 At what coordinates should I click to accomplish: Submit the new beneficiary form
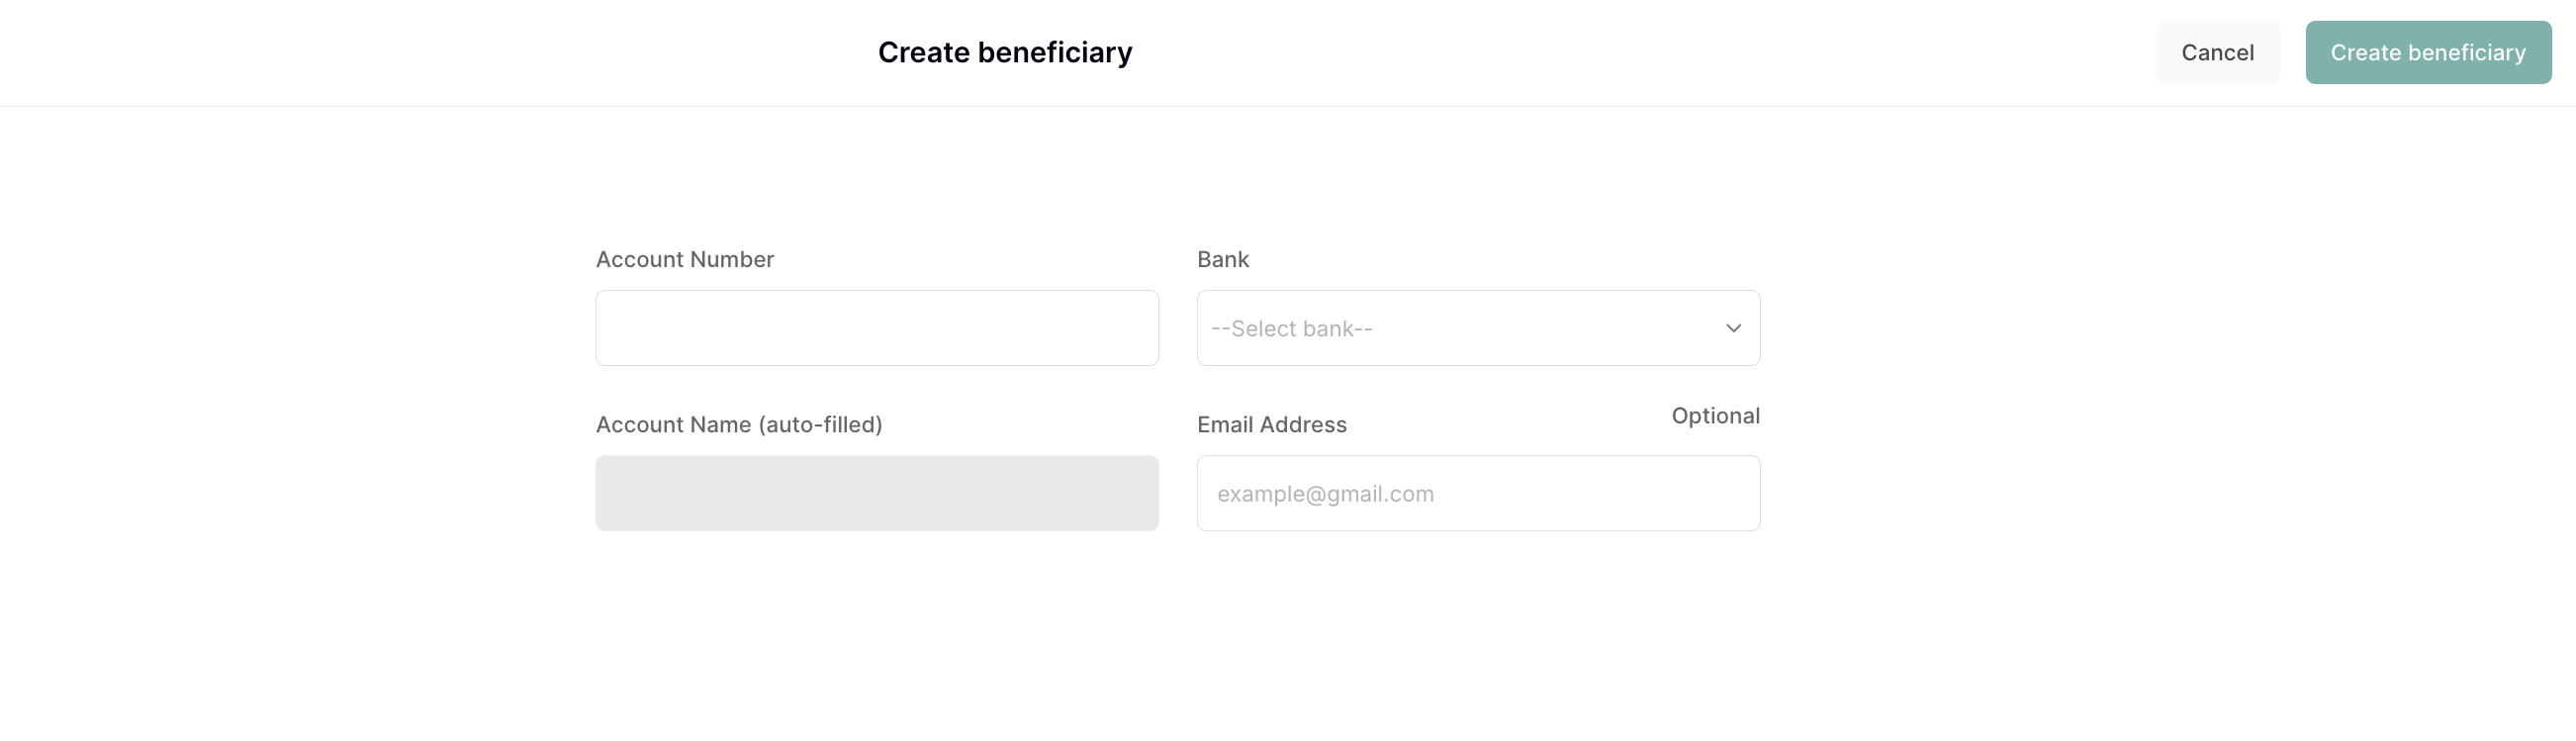click(2427, 52)
